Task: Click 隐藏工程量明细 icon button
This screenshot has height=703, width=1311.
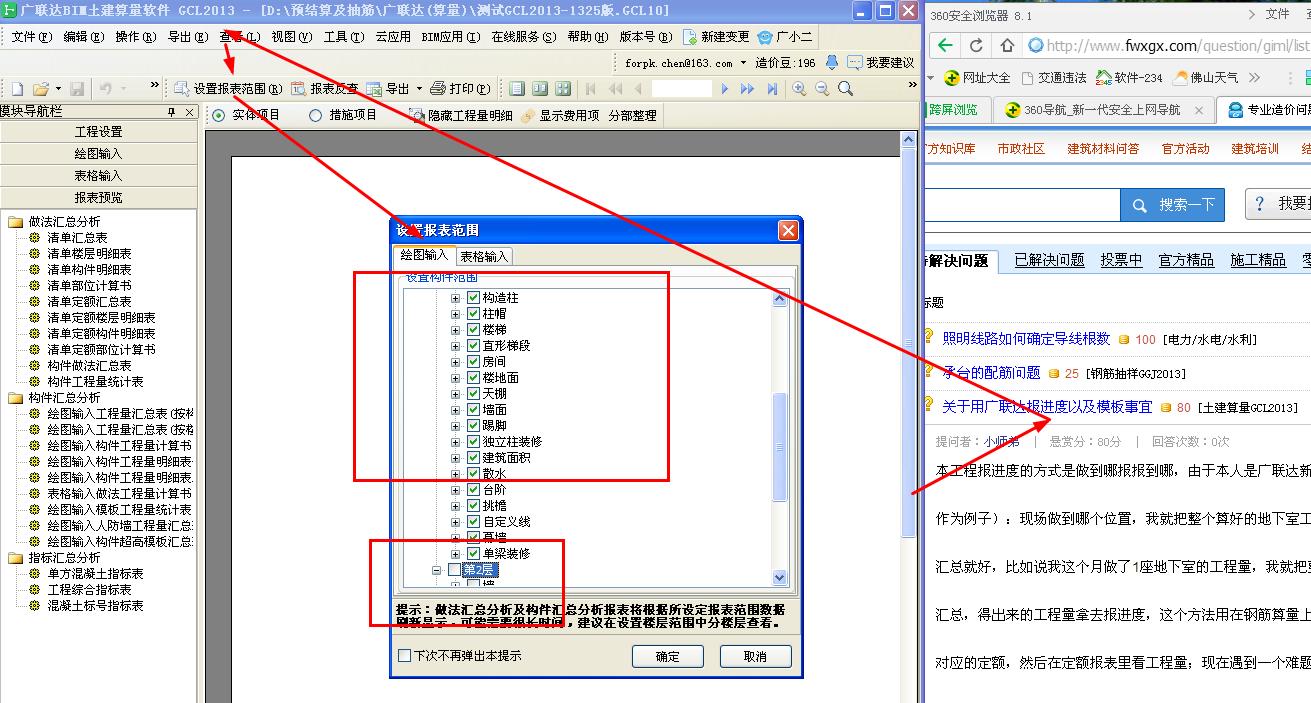Action: point(417,116)
